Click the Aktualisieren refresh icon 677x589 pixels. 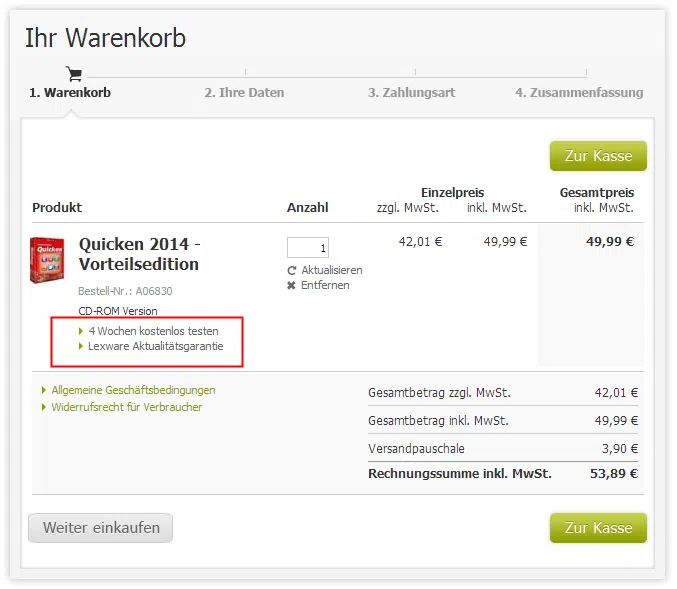pos(292,270)
